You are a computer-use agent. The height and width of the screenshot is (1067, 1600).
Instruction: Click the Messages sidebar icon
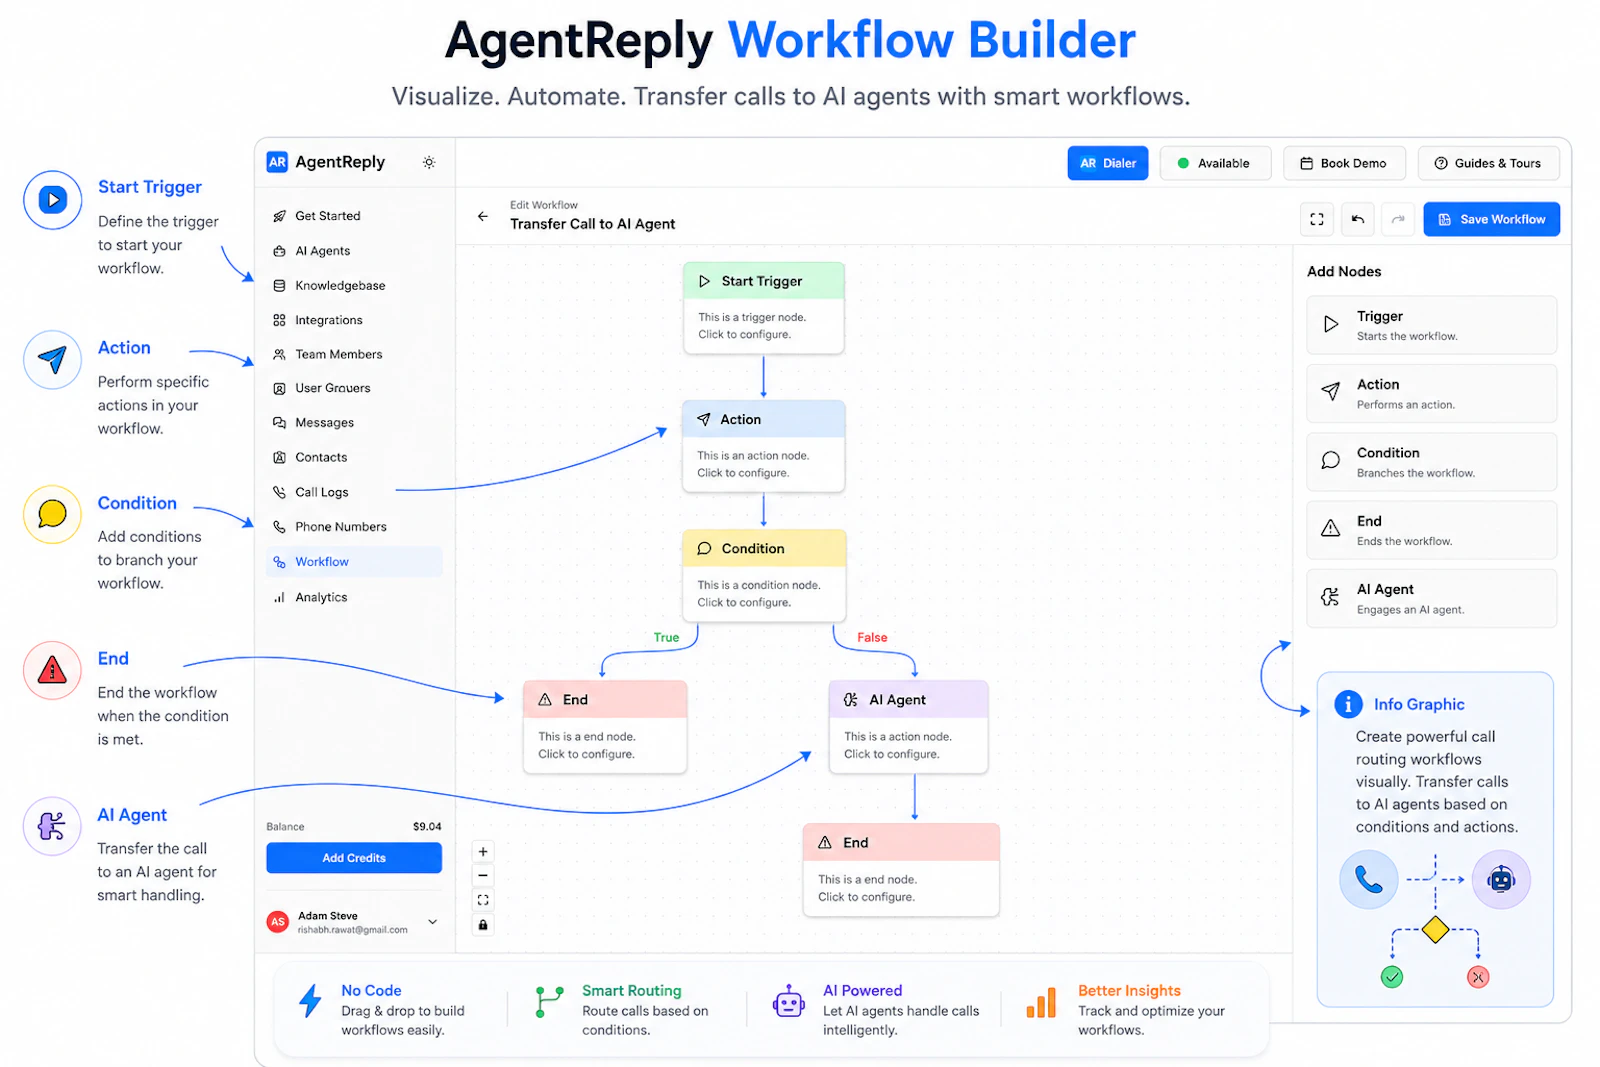[x=280, y=423]
